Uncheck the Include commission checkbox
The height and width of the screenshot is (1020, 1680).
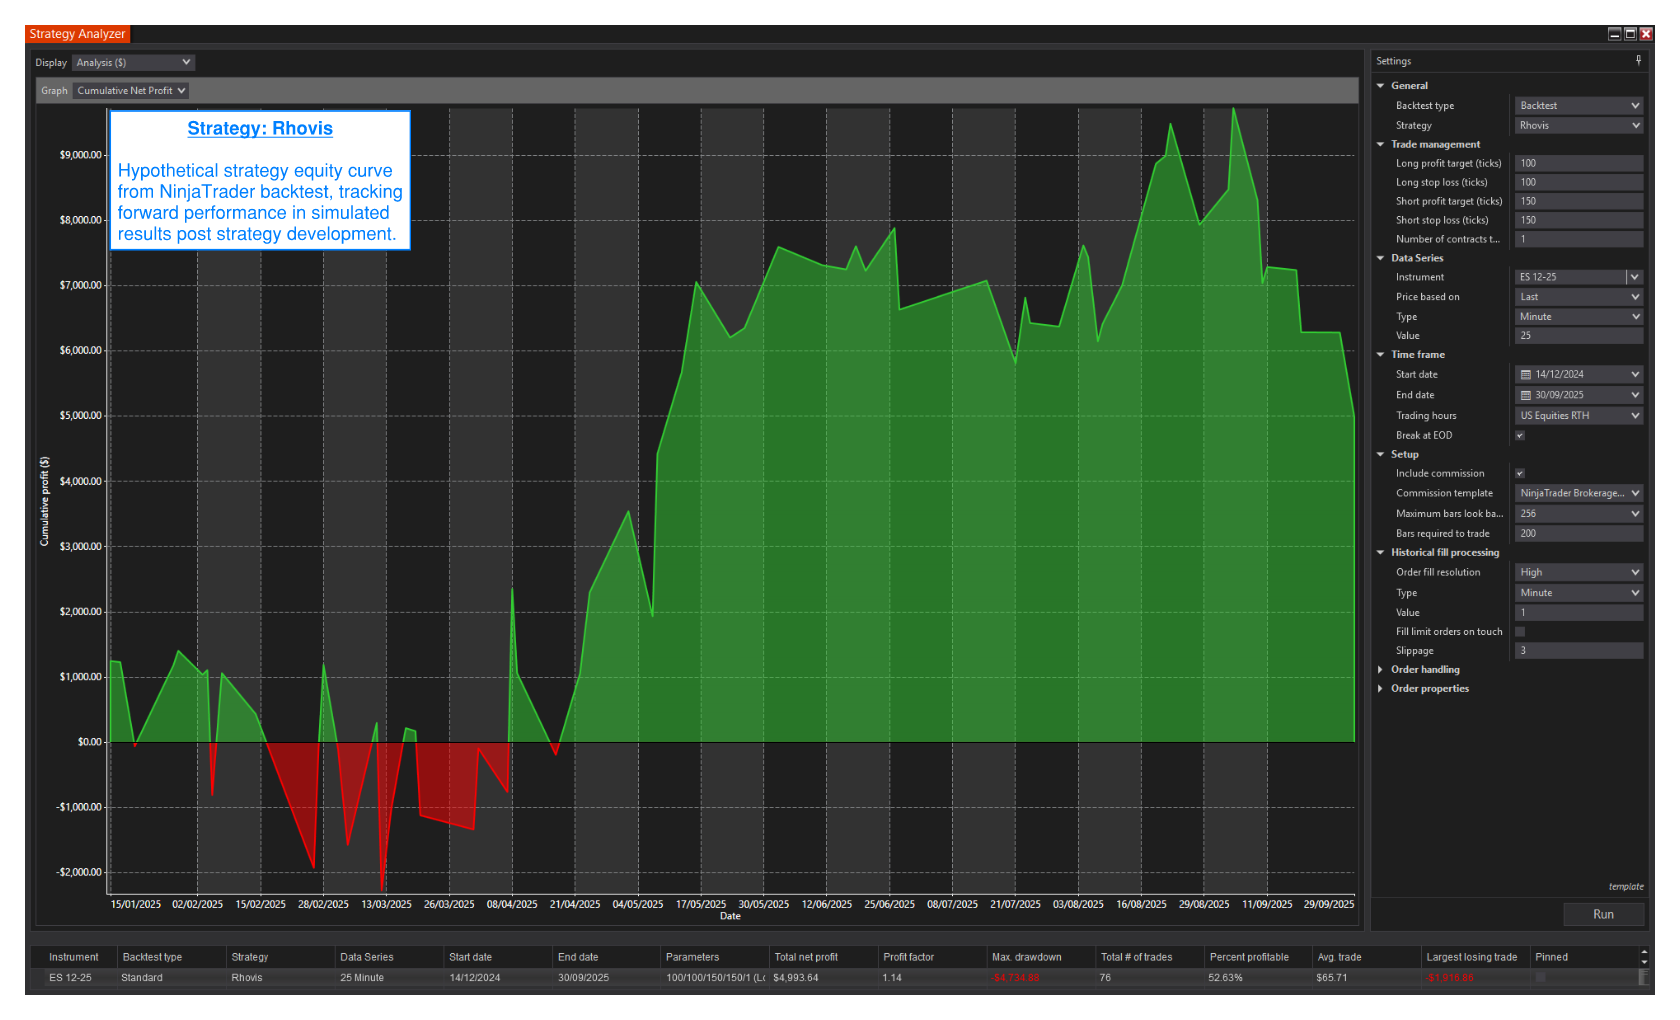coord(1520,474)
